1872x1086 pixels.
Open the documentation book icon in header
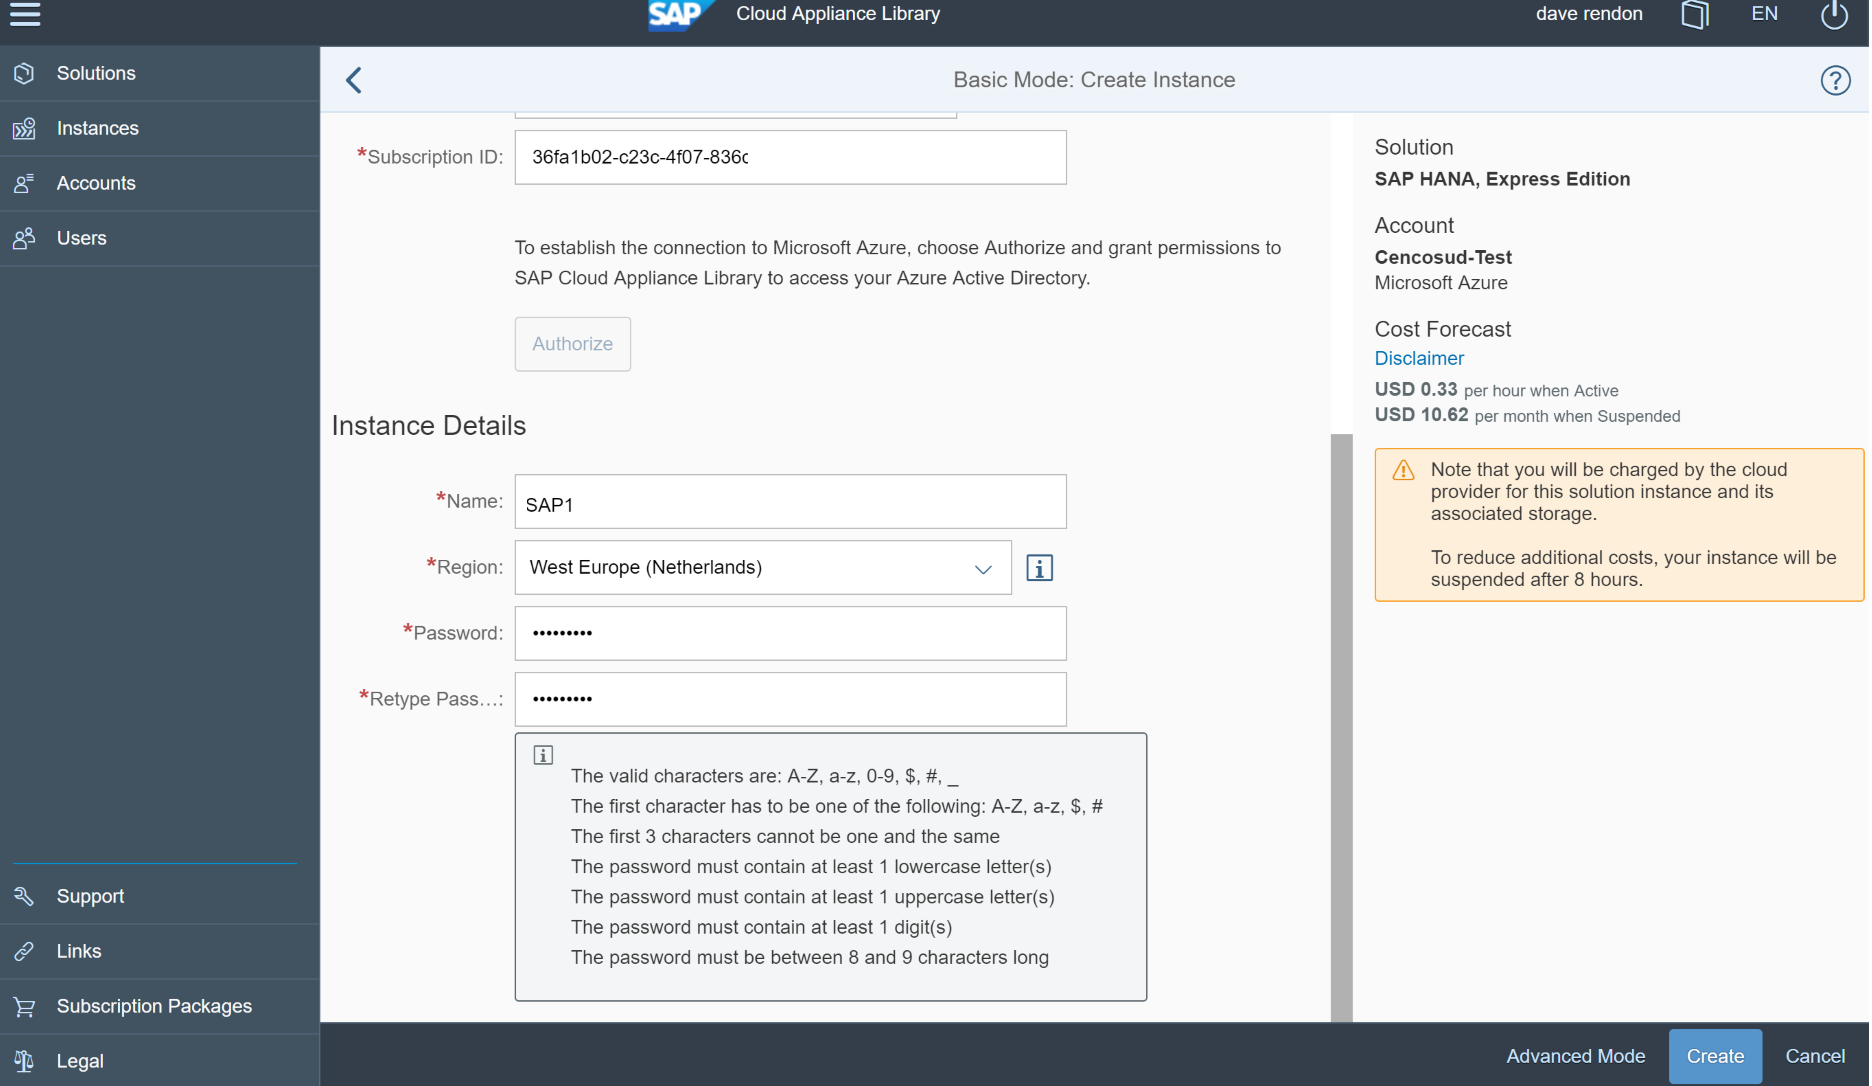[1695, 15]
